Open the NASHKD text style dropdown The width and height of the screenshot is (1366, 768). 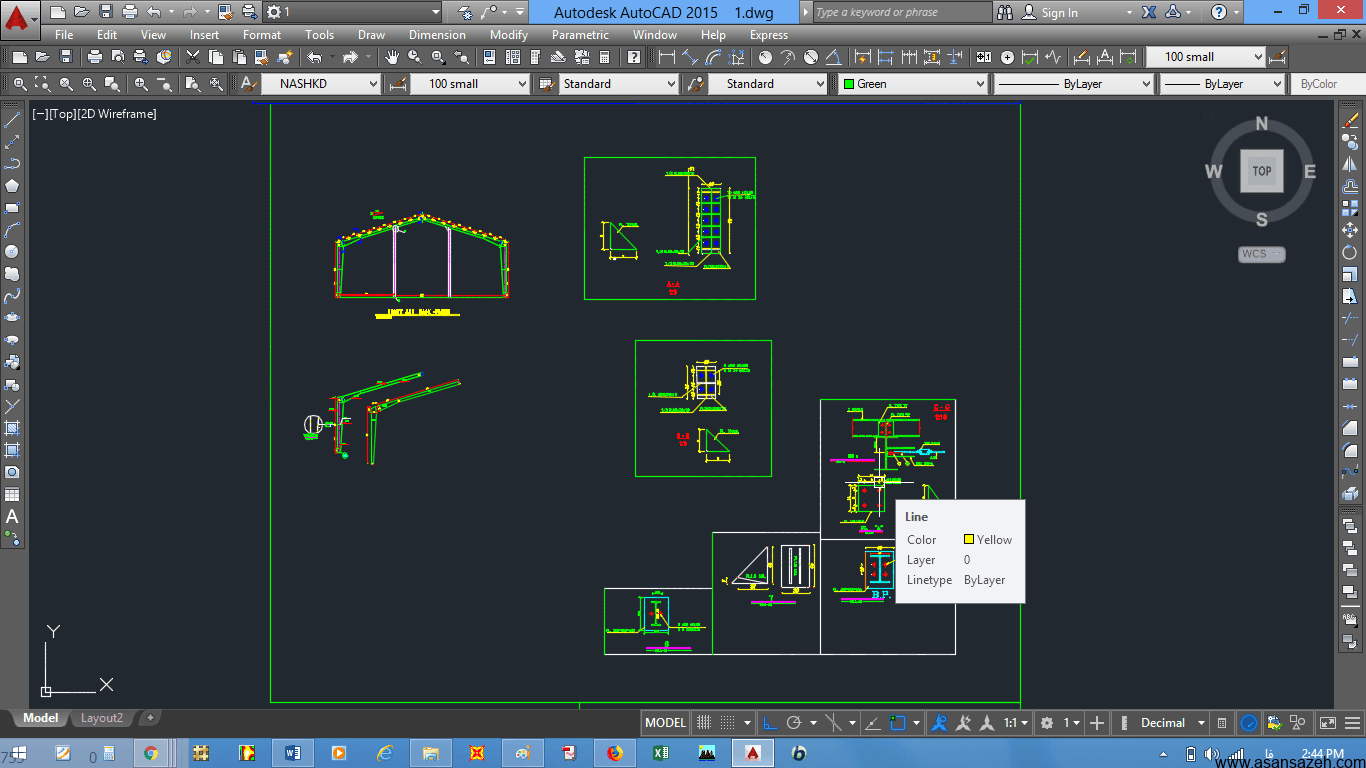pyautogui.click(x=322, y=84)
